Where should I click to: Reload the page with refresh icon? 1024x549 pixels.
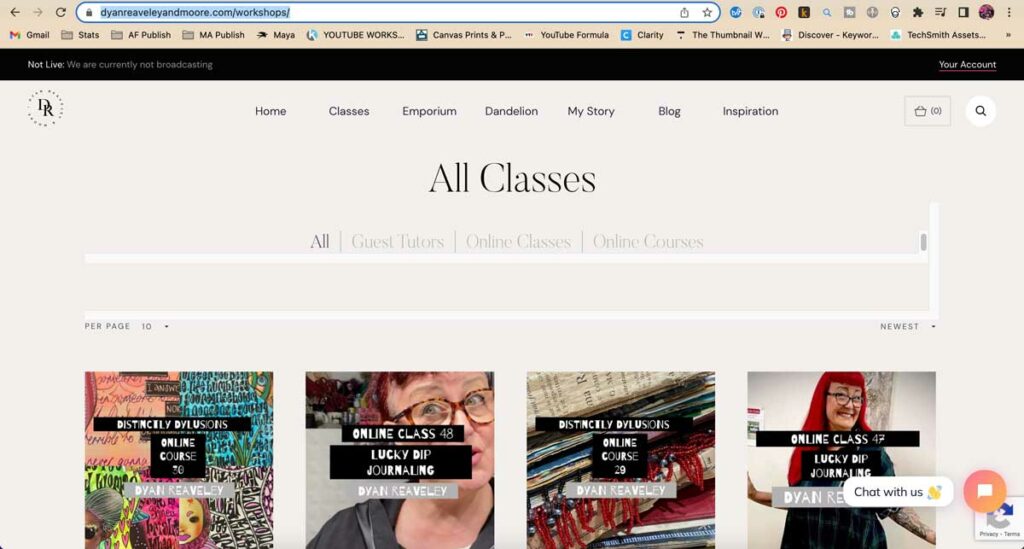coord(61,12)
